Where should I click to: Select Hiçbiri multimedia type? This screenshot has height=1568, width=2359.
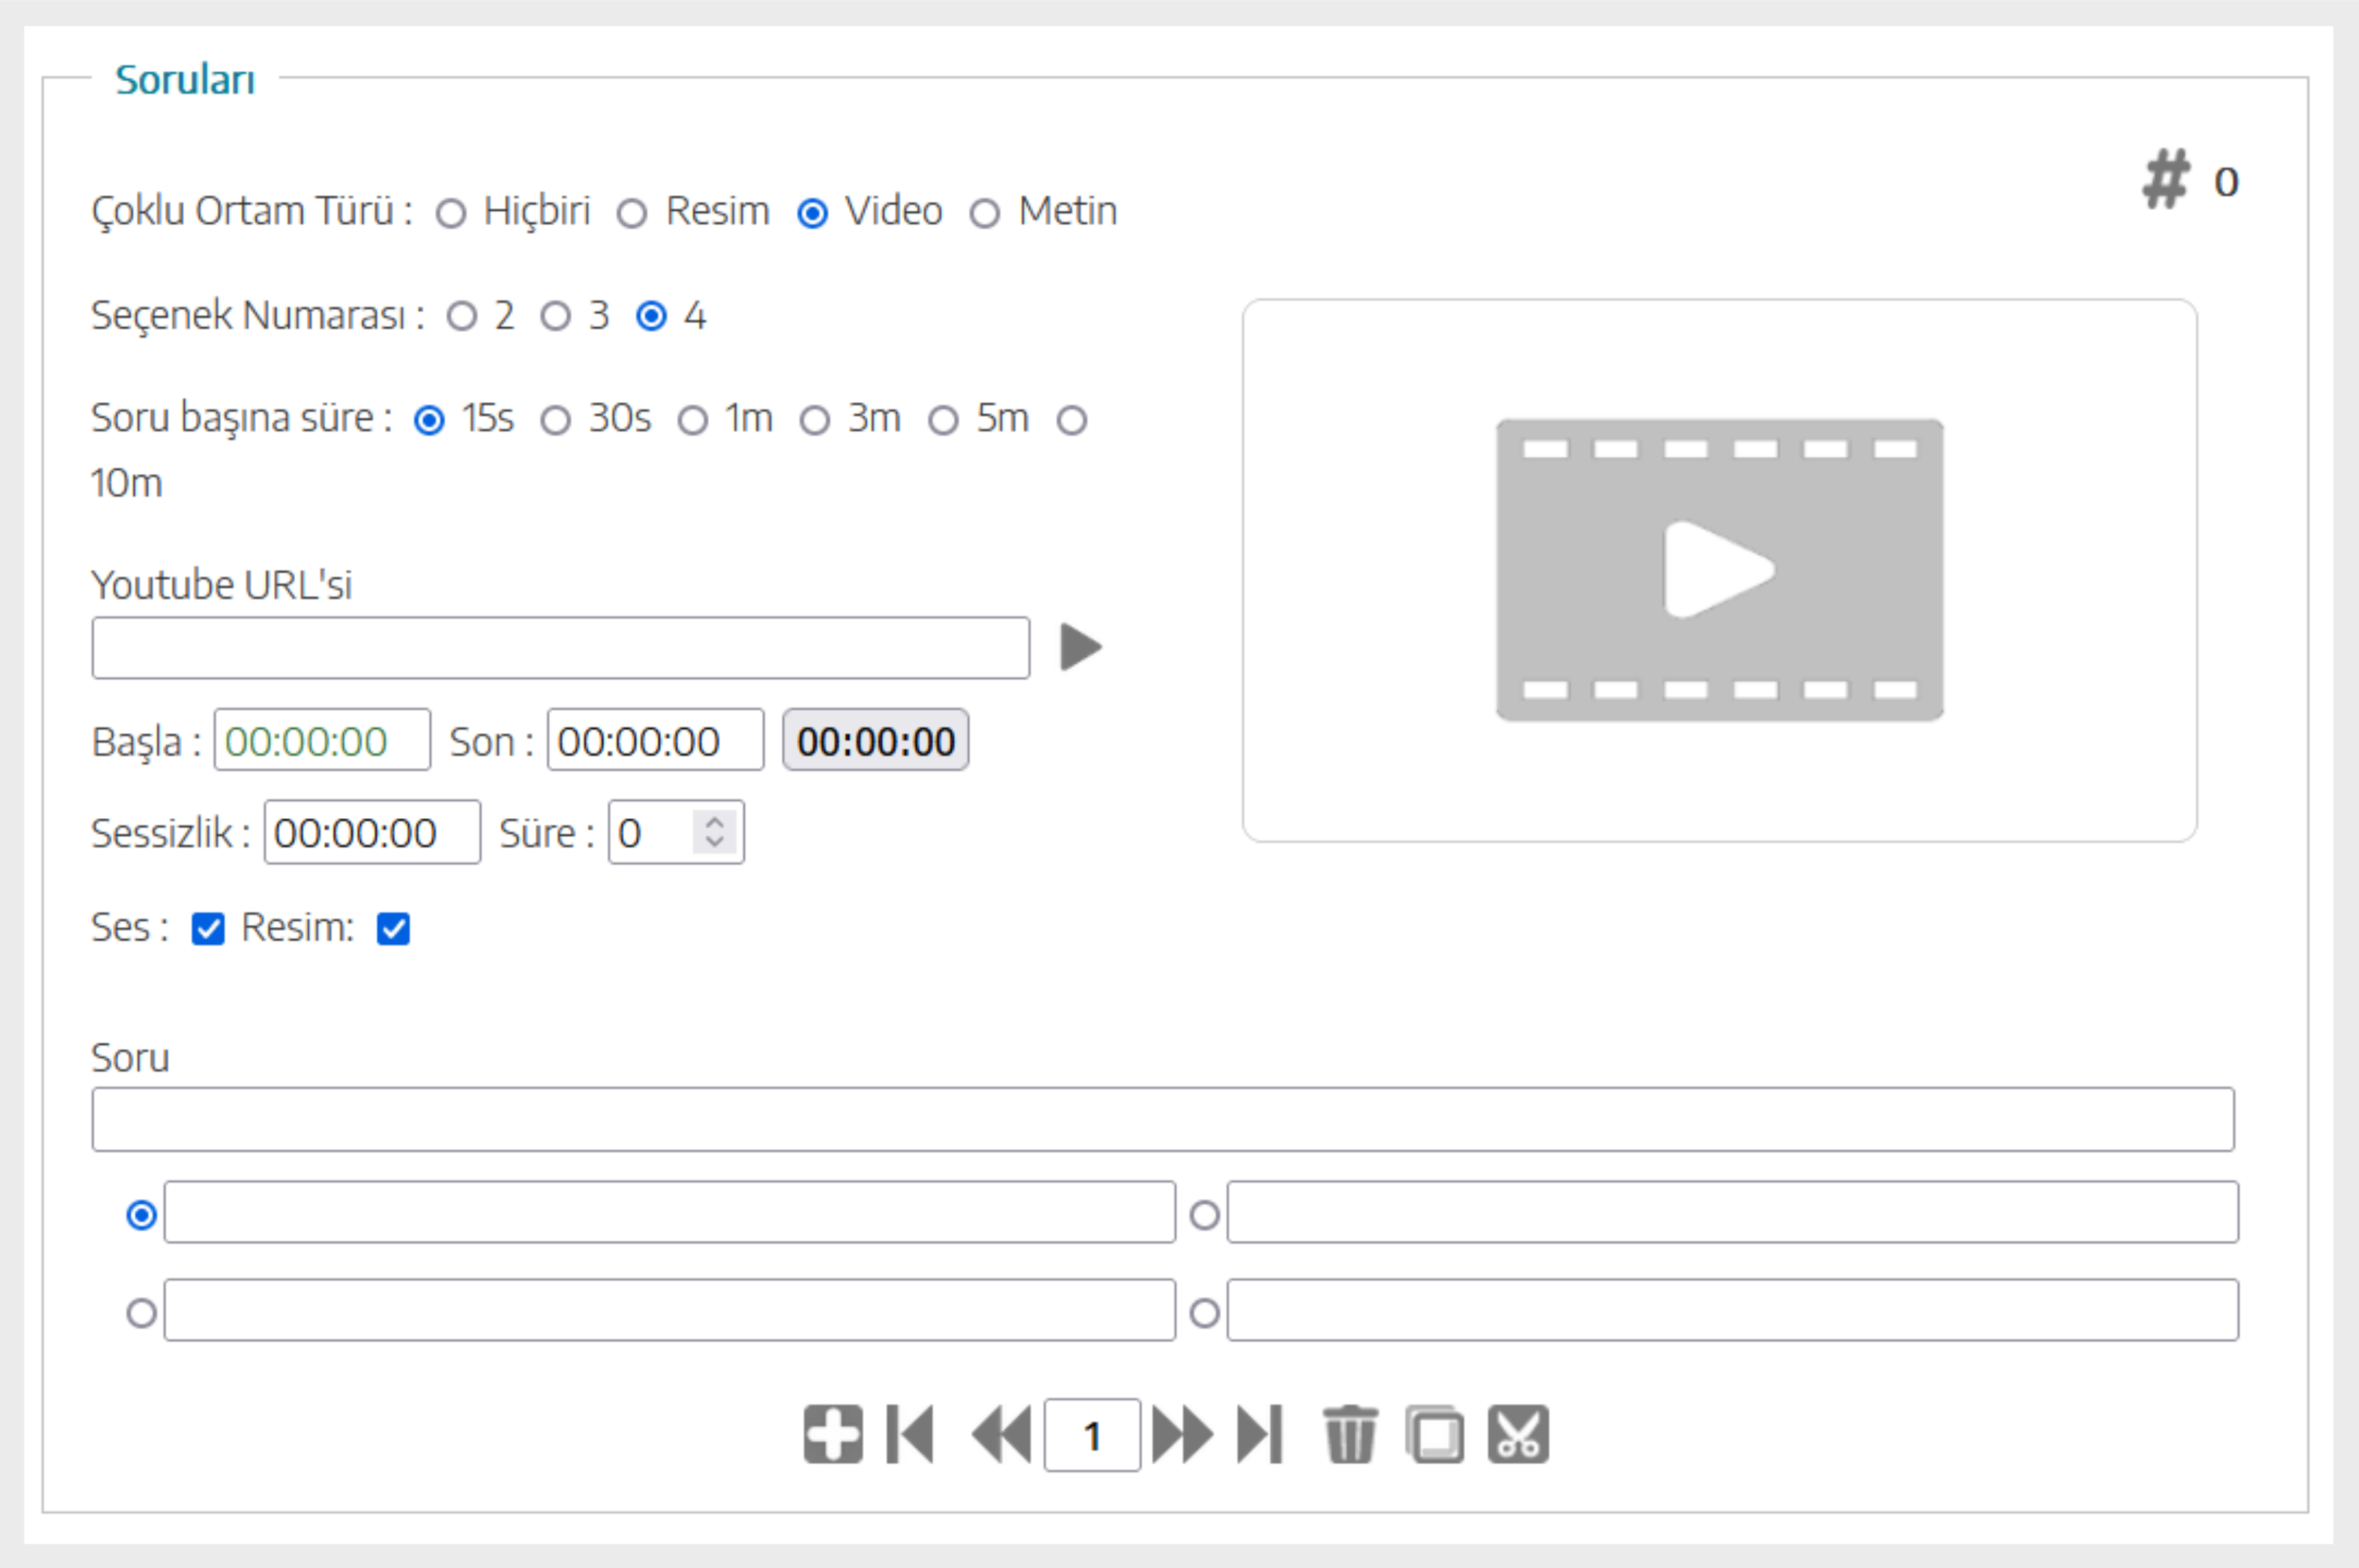coord(451,213)
